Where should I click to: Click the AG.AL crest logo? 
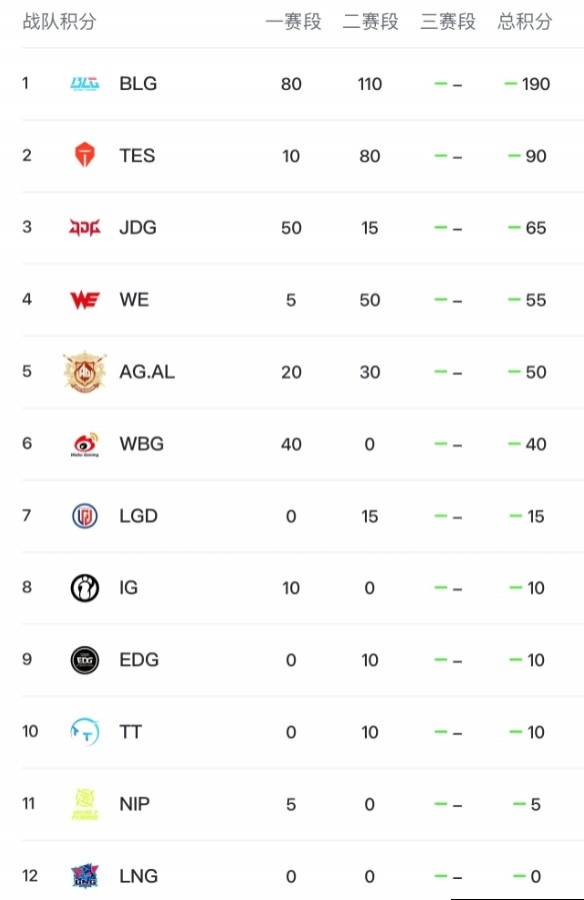point(84,371)
